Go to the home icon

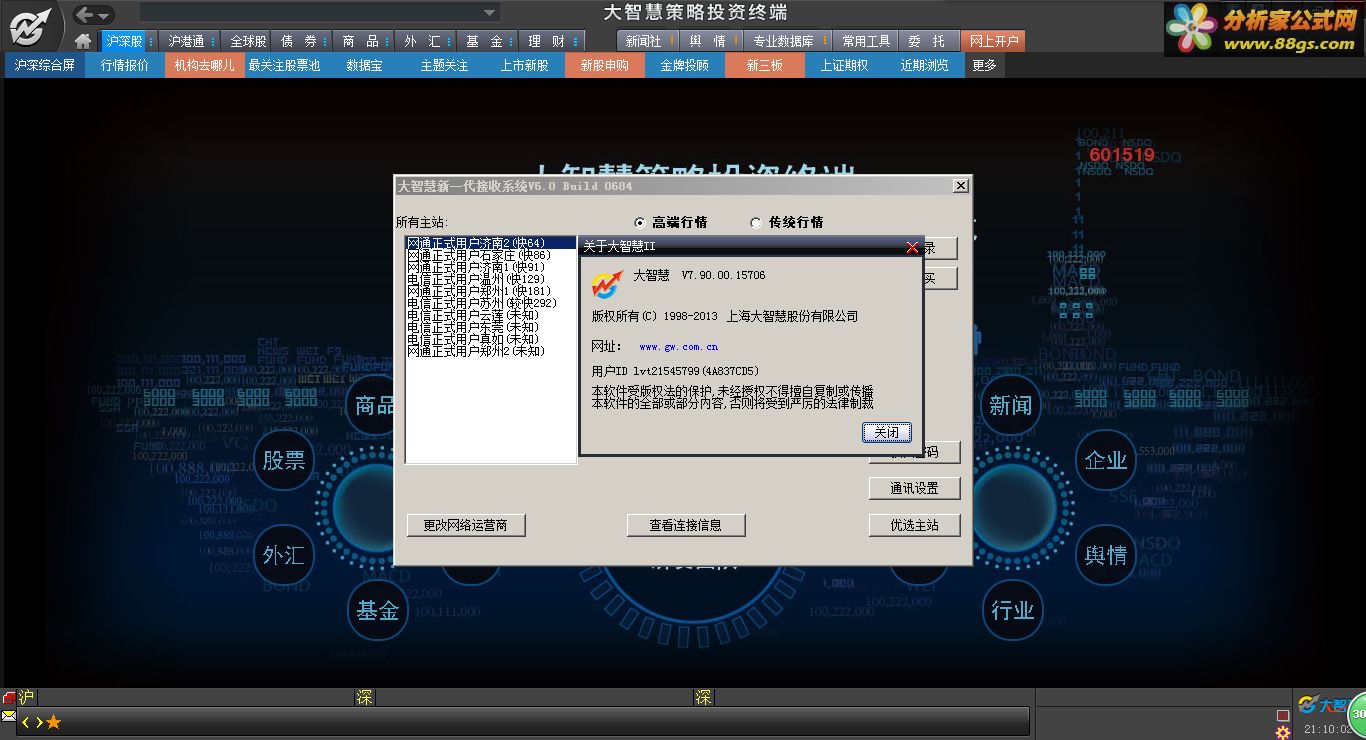point(84,41)
